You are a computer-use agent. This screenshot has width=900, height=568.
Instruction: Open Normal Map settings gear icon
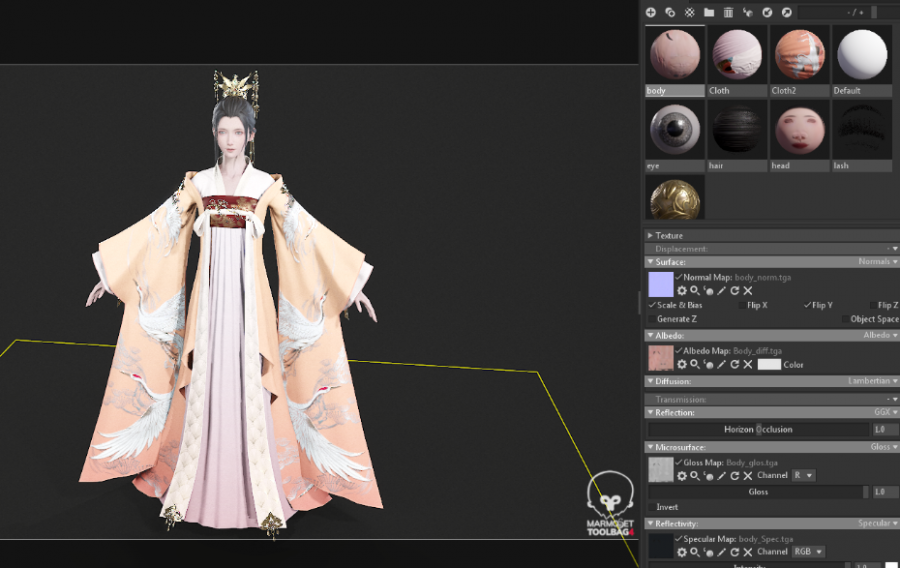point(681,291)
